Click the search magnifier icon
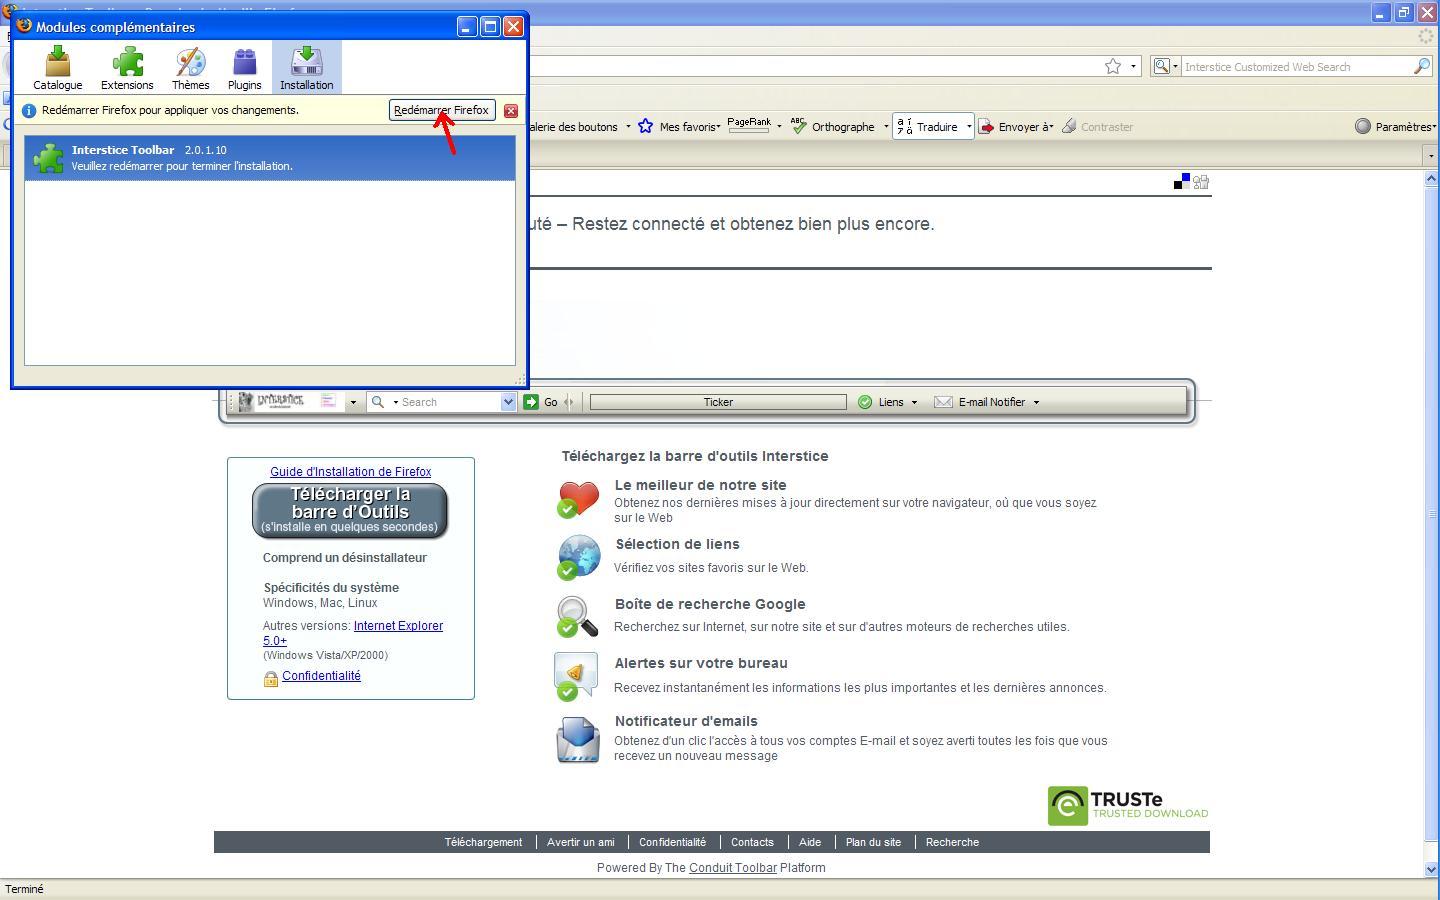1440x900 pixels. (1421, 66)
